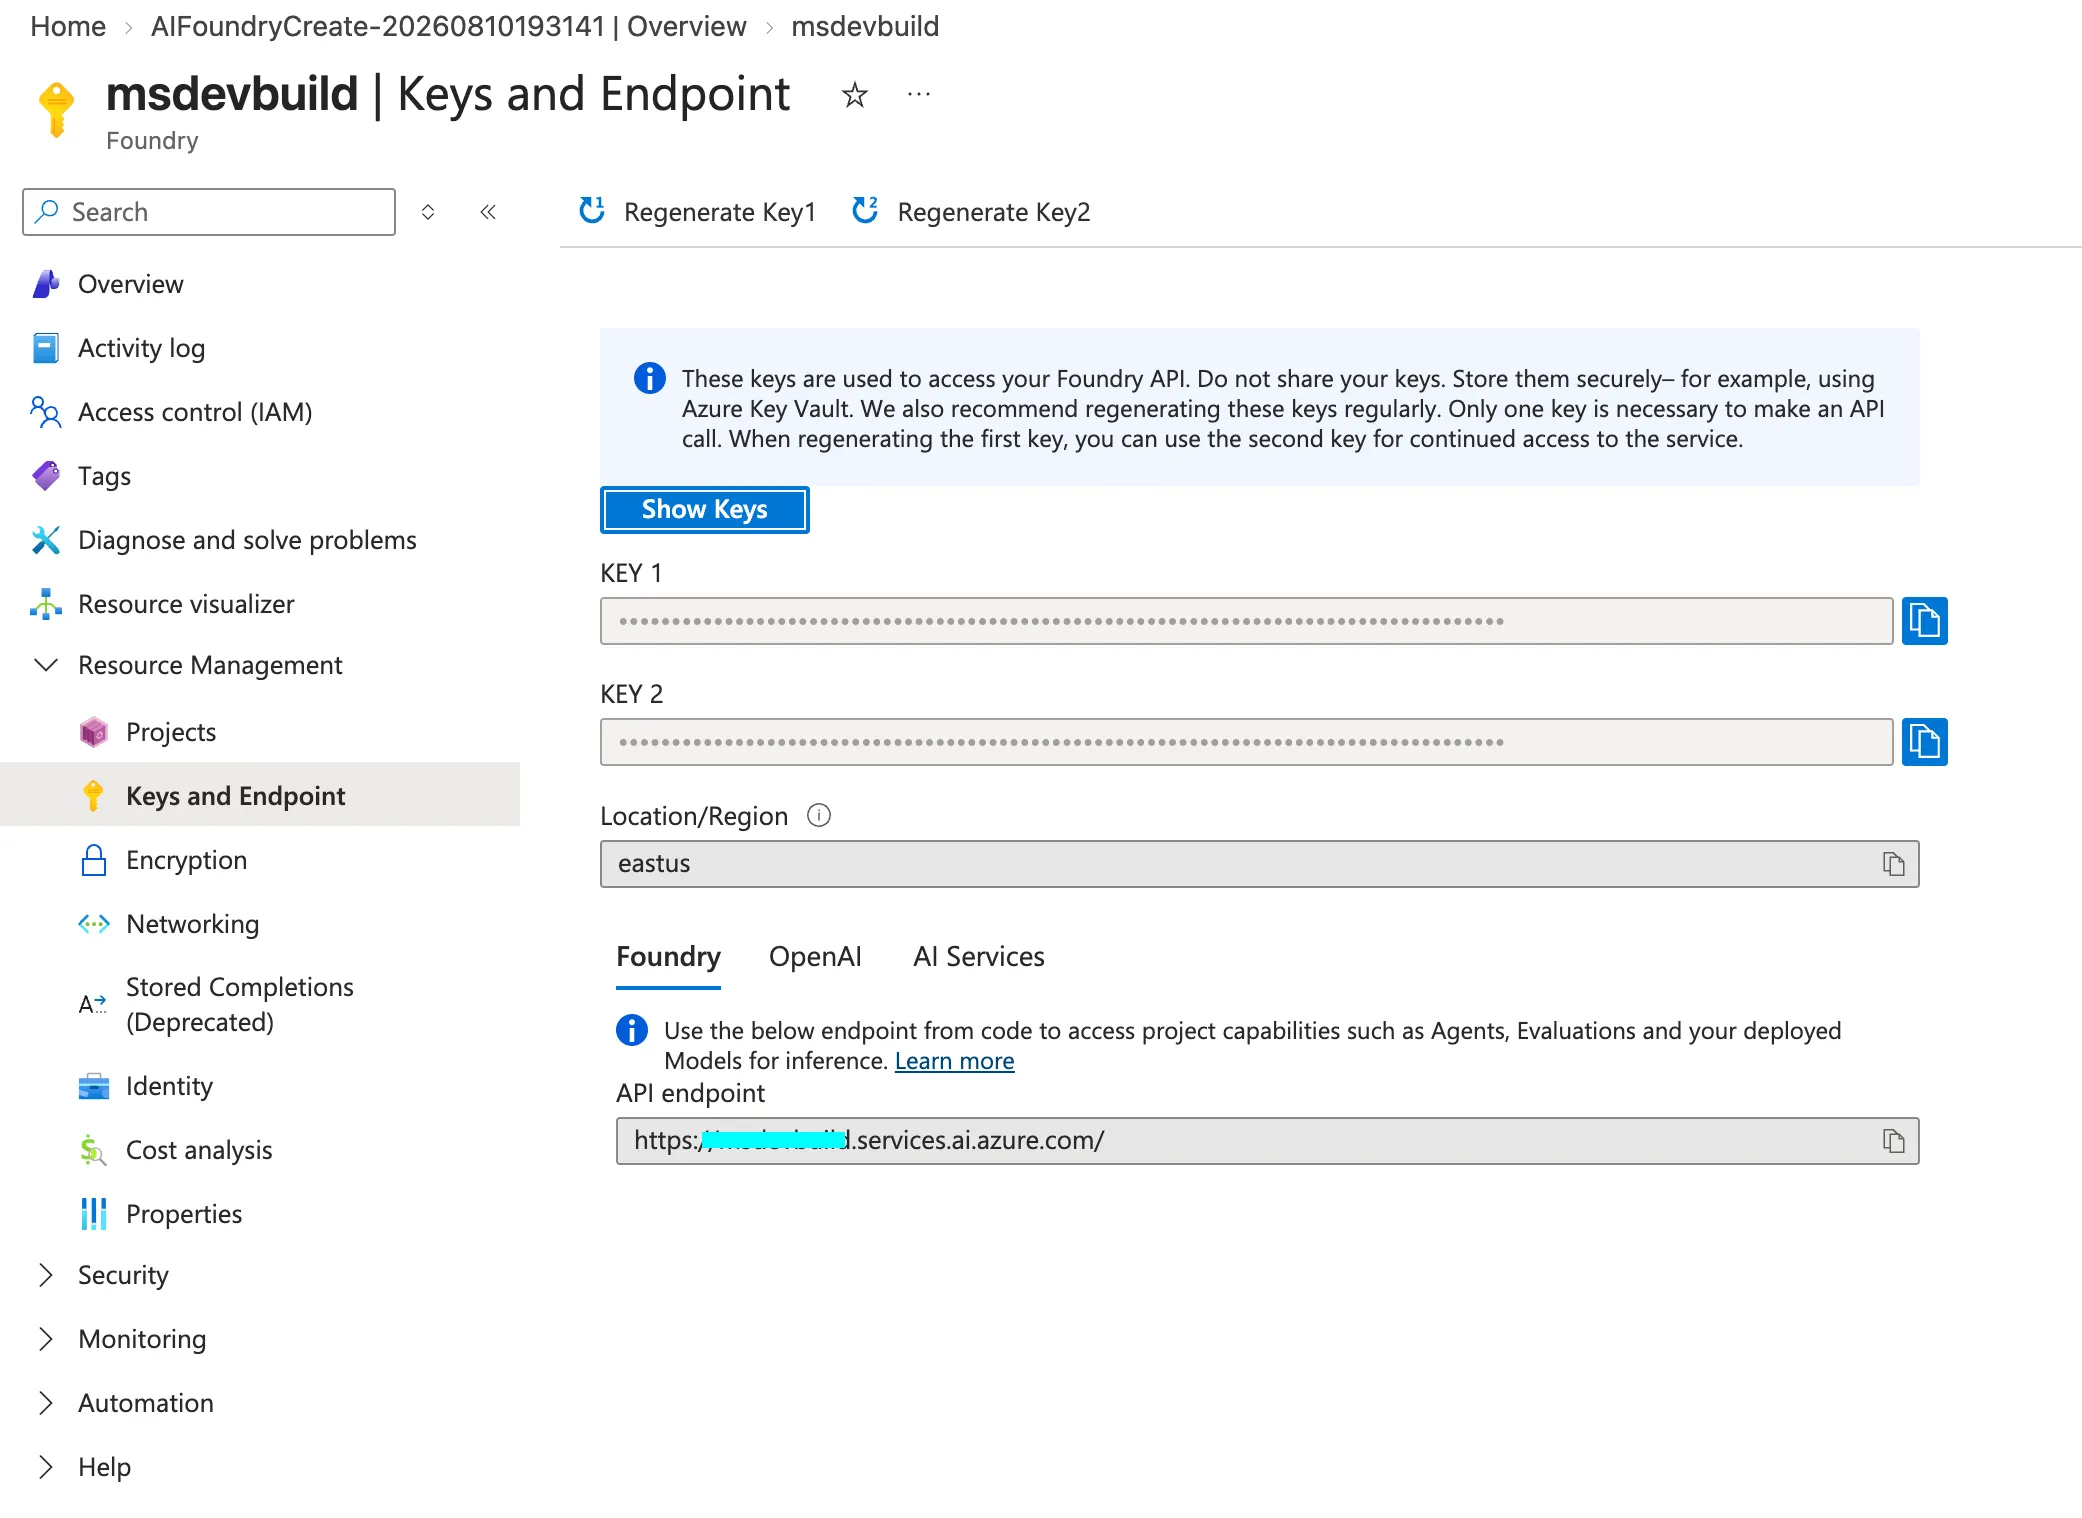This screenshot has height=1518, width=2082.
Task: Switch to the AI Services tab
Action: pyautogui.click(x=978, y=957)
